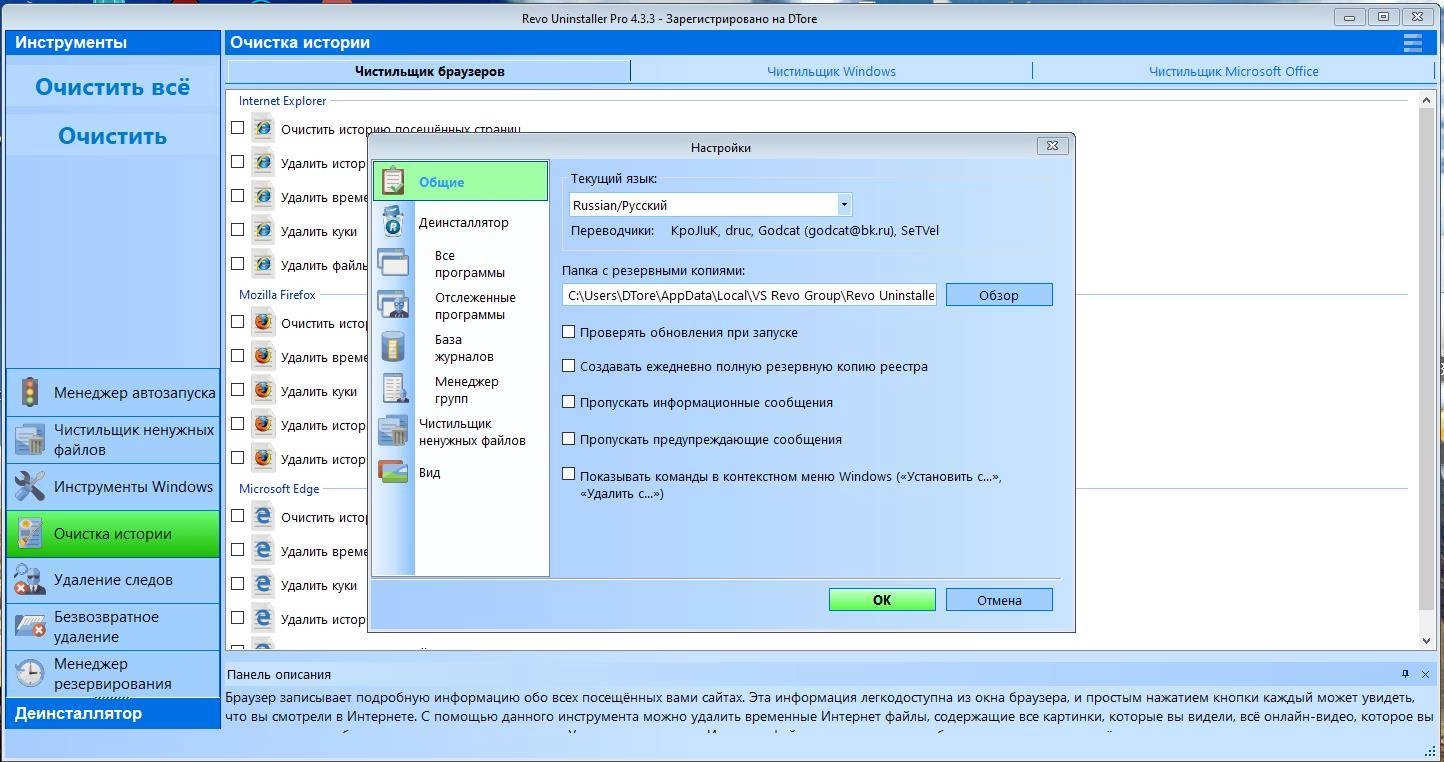Open the hamburger menu icon in Очистка истории header
Screen dimensions: 1444x762
(x=1412, y=43)
